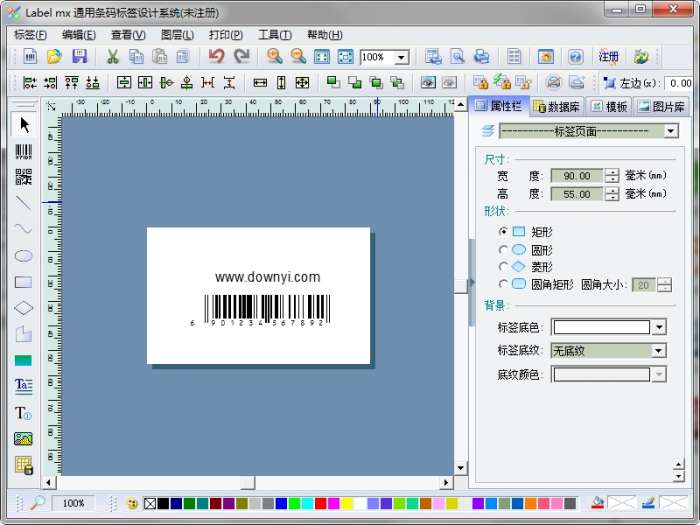The image size is (700, 525).
Task: Open the 100% zoom dropdown in toolbar
Action: [401, 58]
